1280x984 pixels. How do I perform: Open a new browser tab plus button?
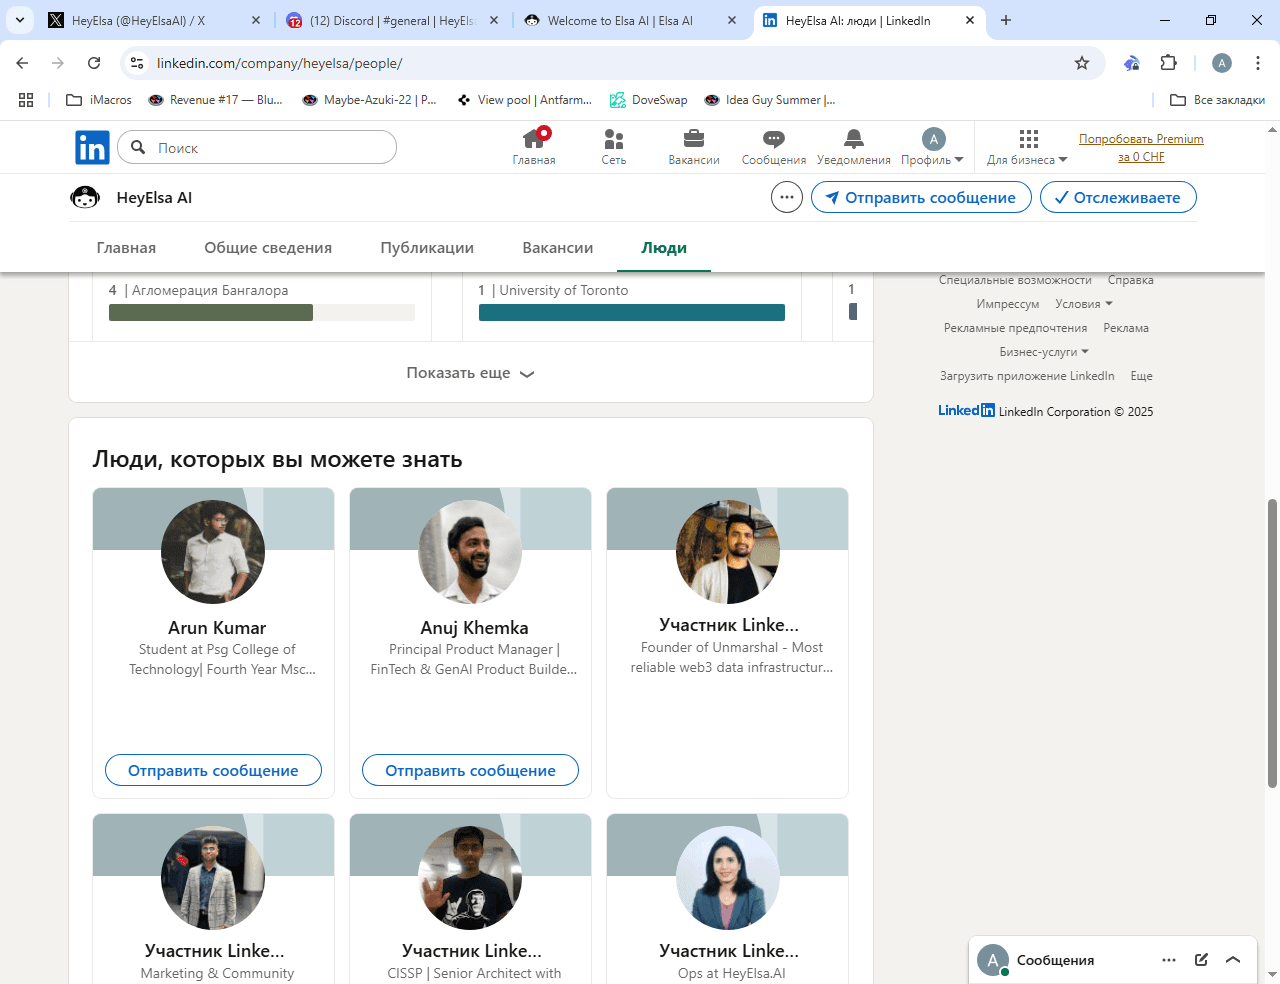(1006, 20)
